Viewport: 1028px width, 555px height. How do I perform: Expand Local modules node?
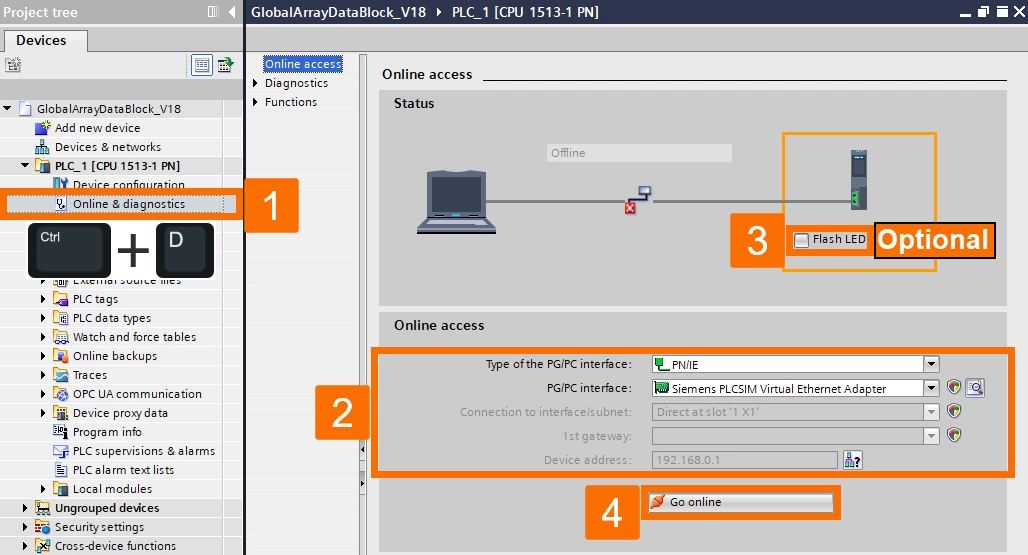point(43,489)
